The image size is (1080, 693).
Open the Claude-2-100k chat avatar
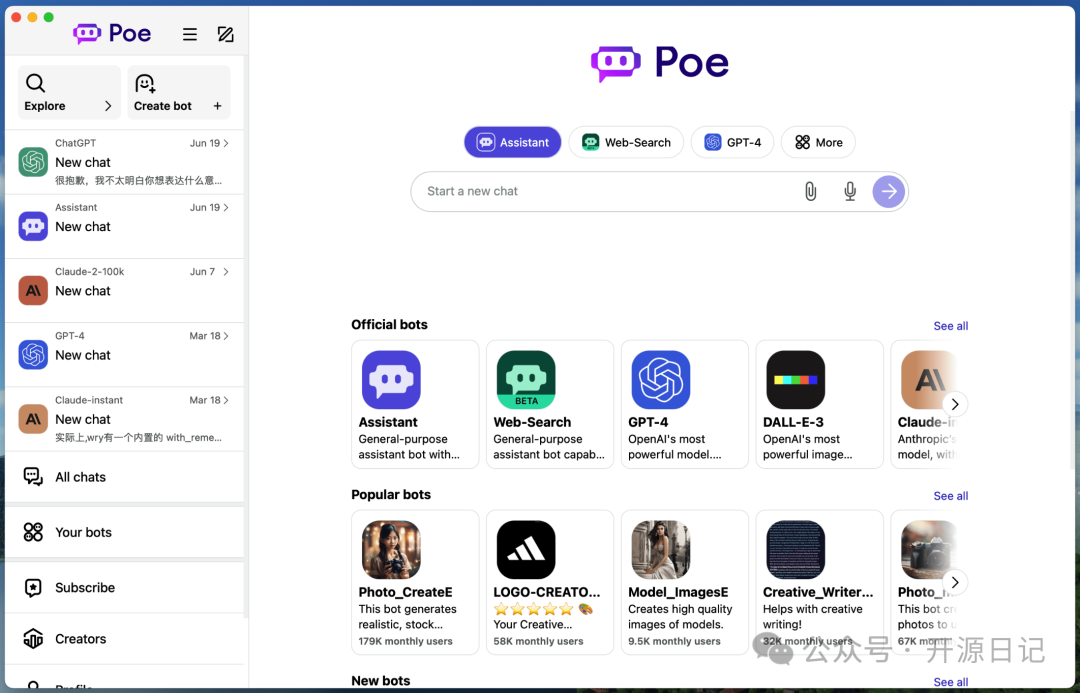click(33, 291)
